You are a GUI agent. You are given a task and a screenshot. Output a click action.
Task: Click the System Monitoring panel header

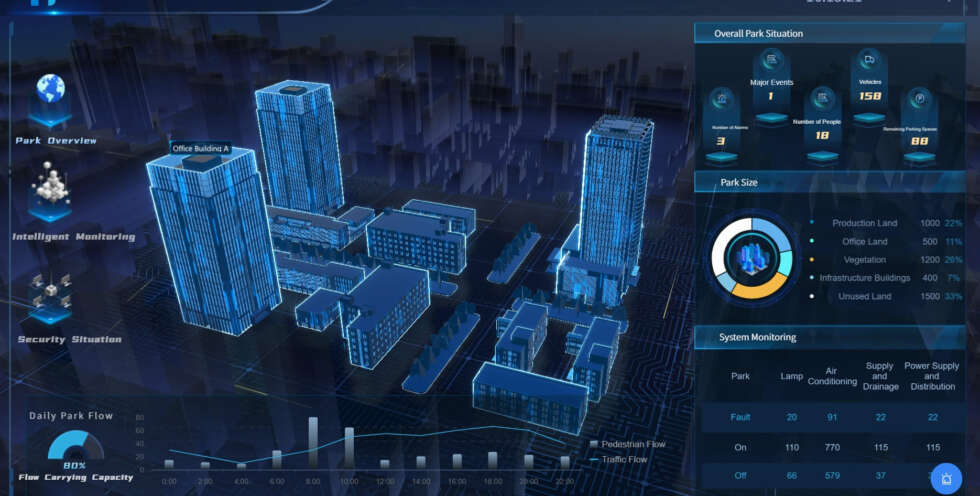click(x=757, y=337)
